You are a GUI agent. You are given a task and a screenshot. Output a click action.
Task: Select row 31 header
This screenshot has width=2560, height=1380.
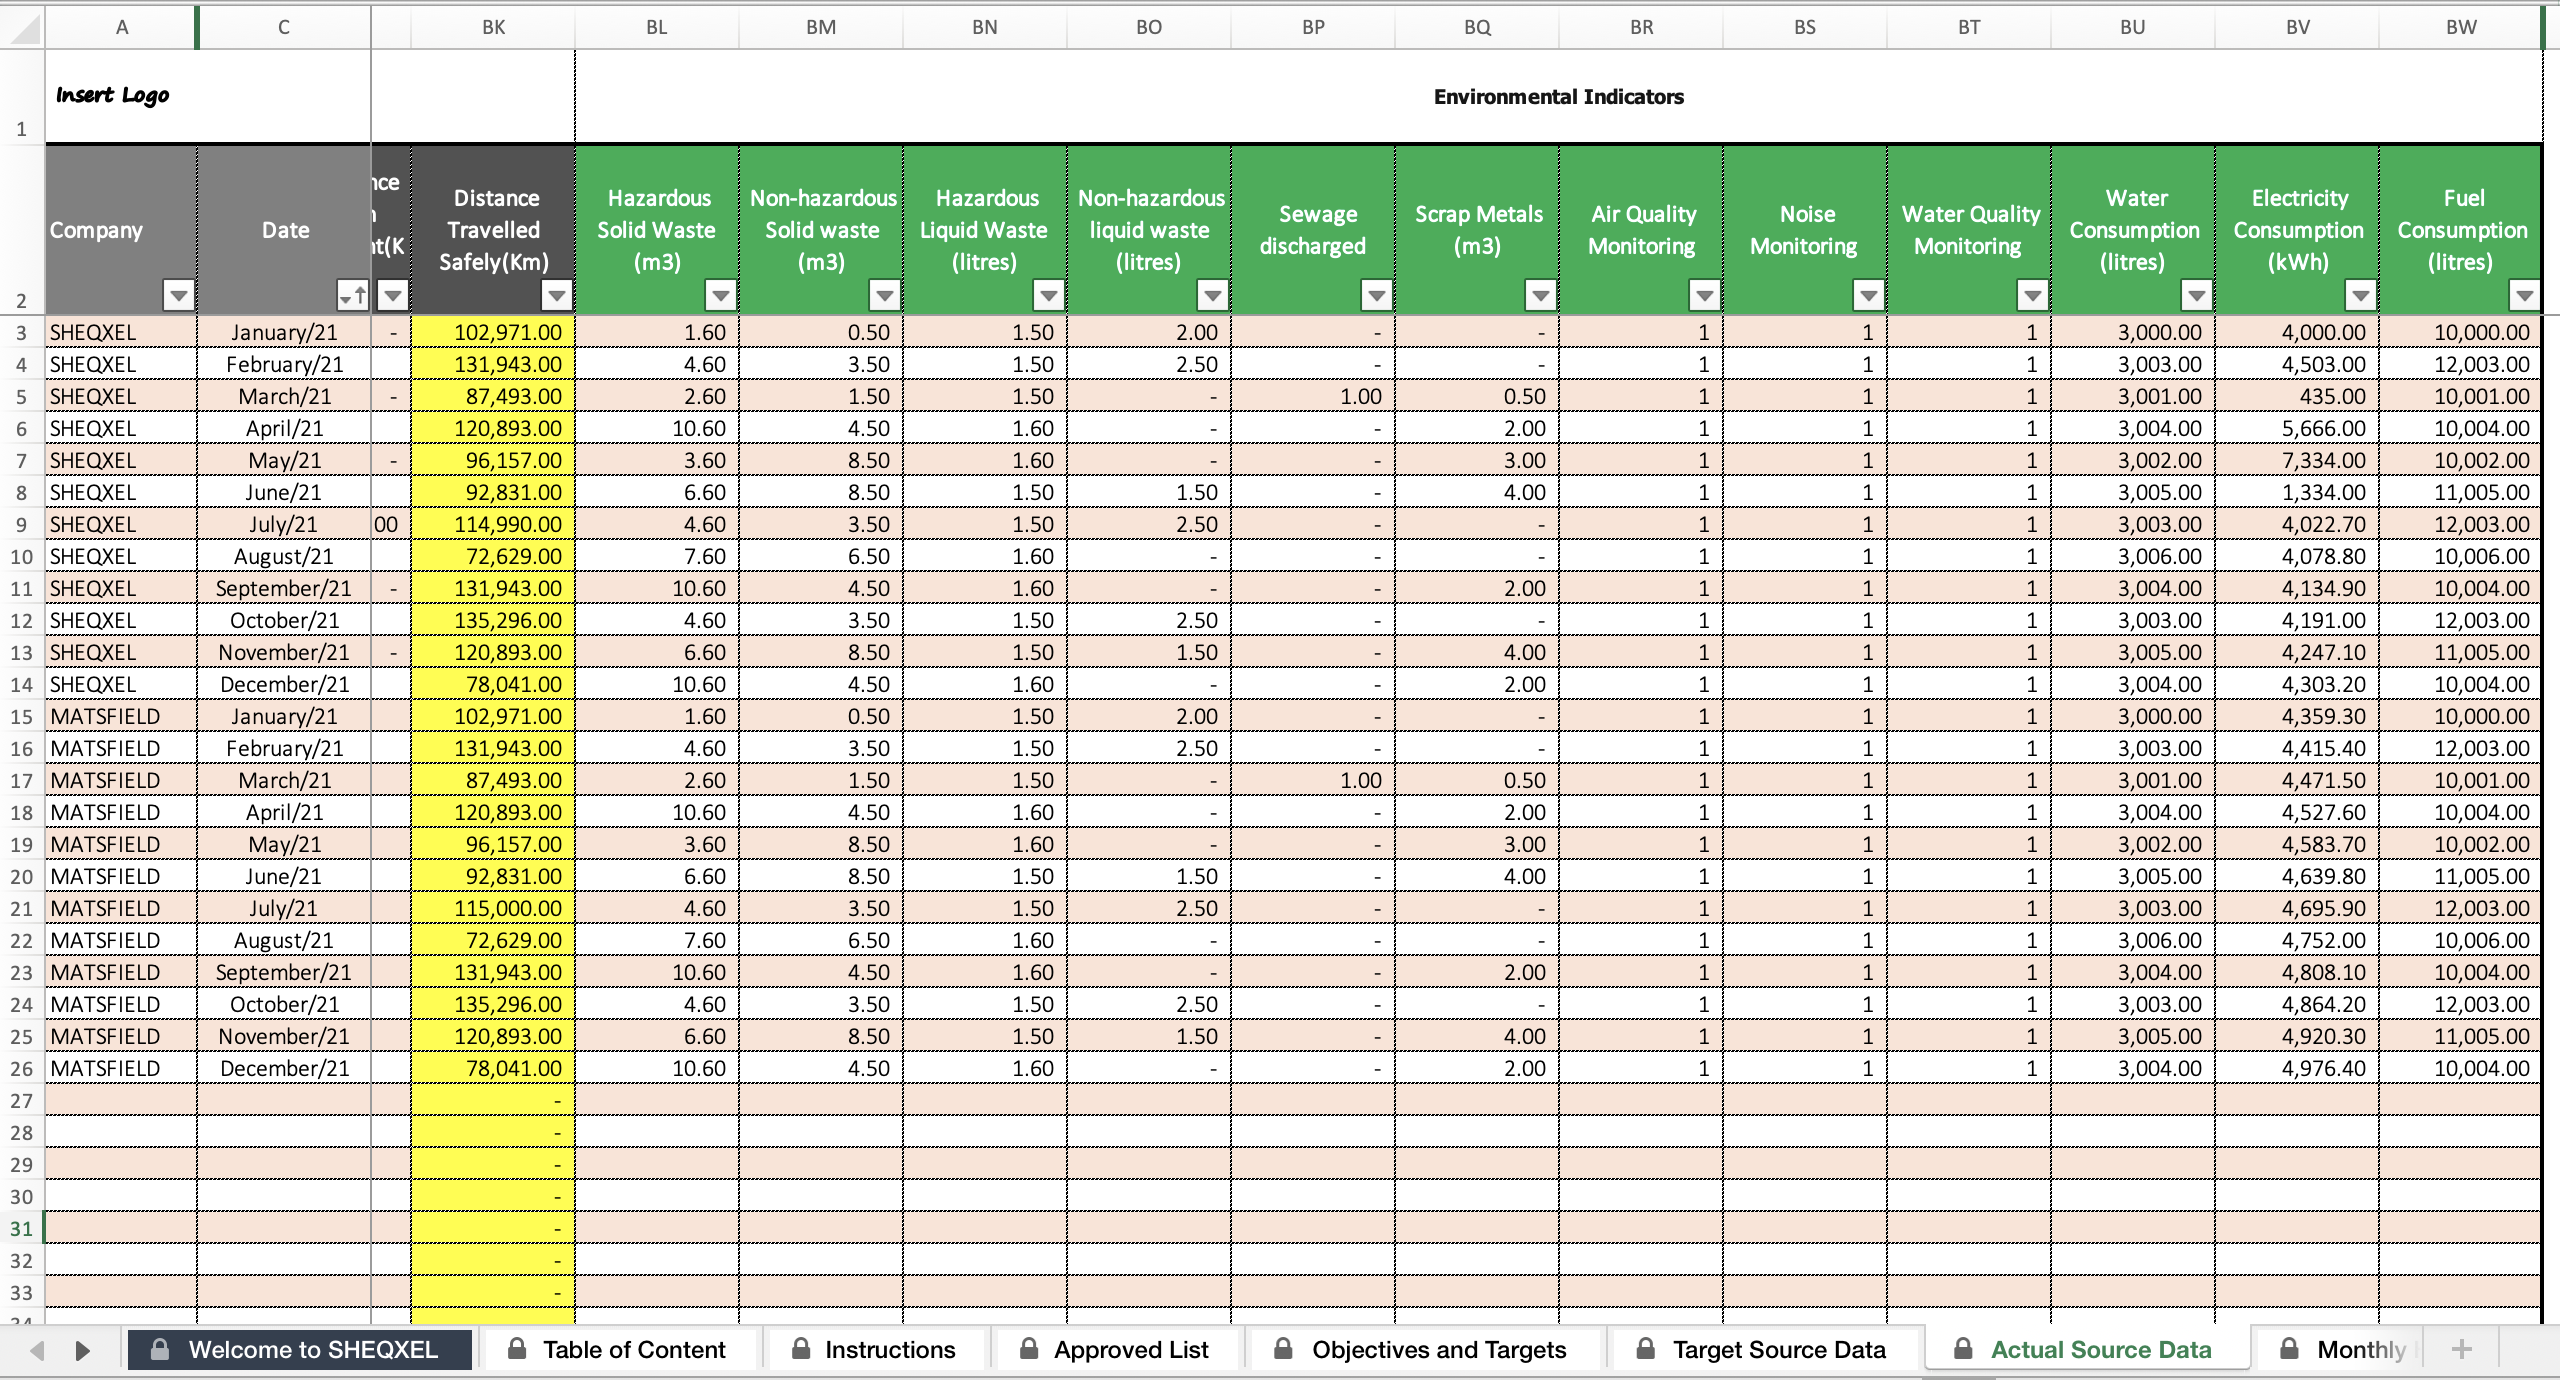(22, 1228)
